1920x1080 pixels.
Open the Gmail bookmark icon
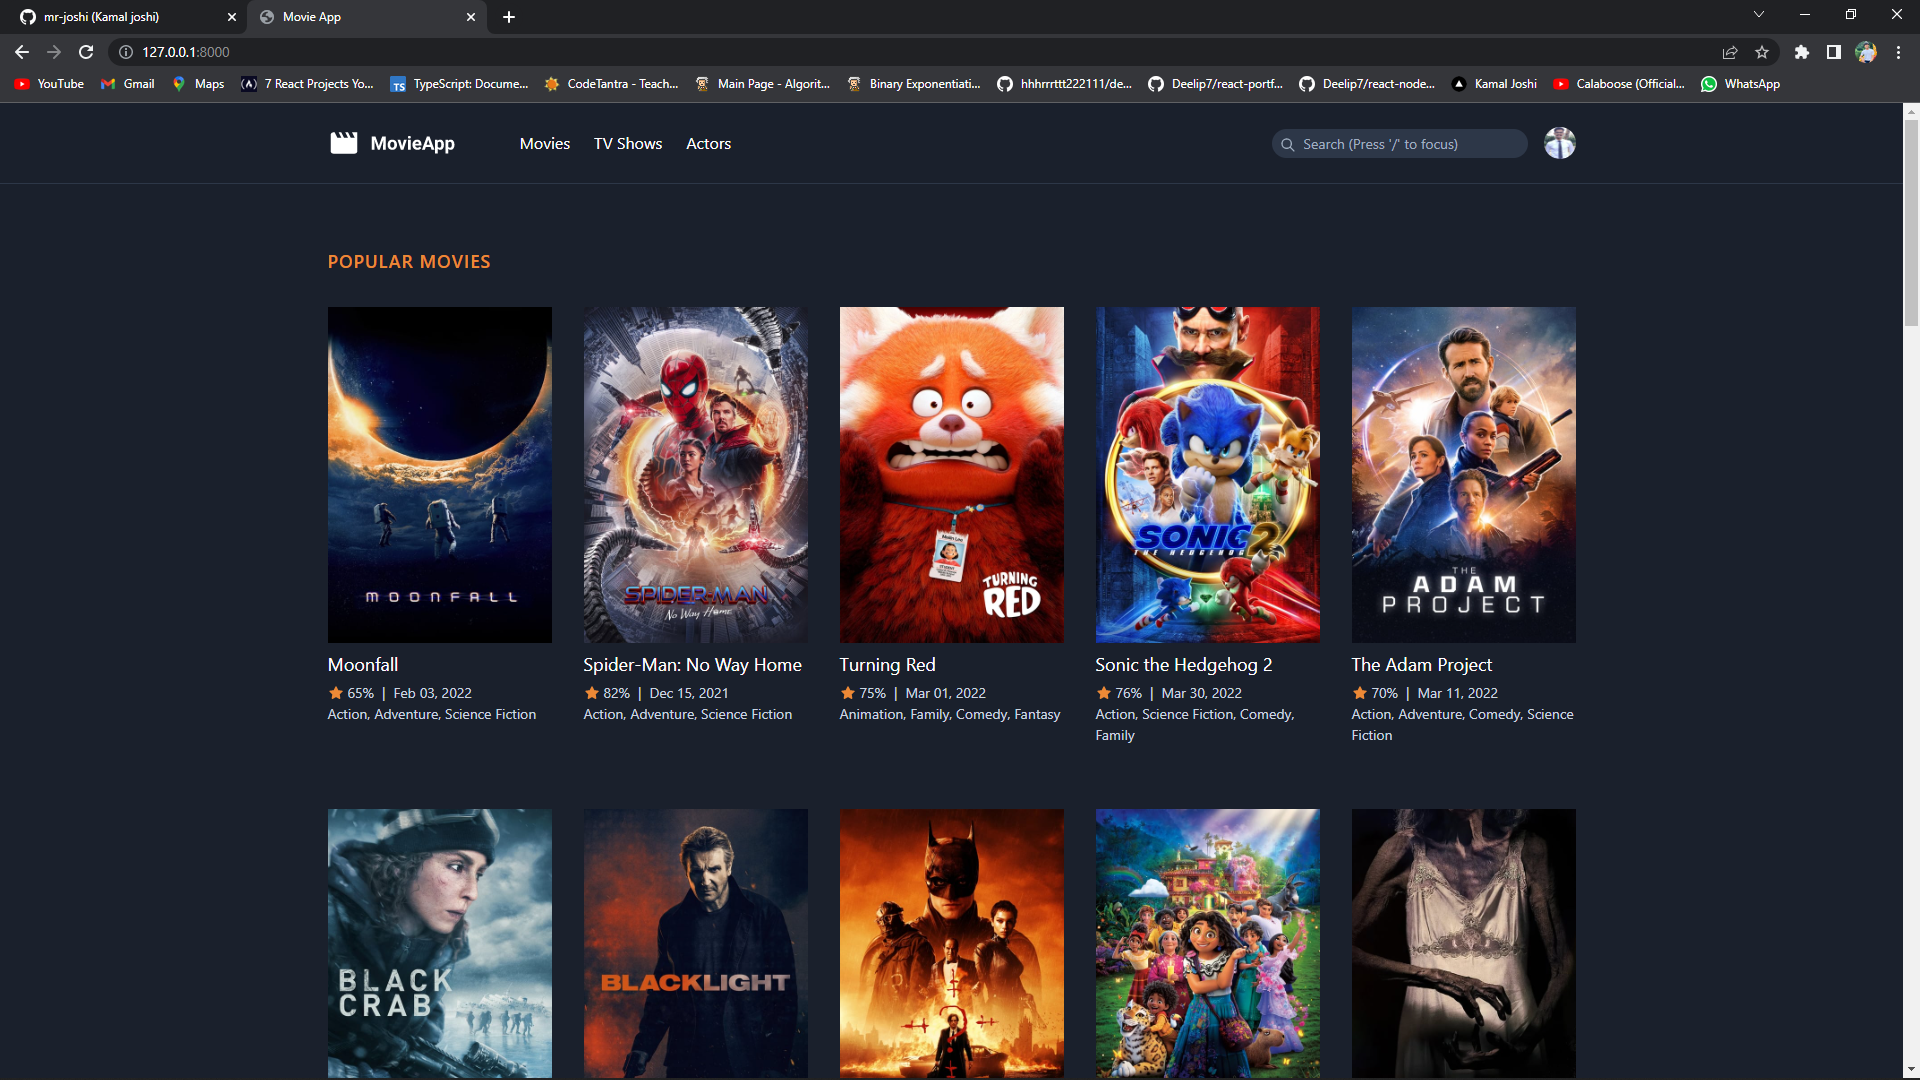(107, 84)
